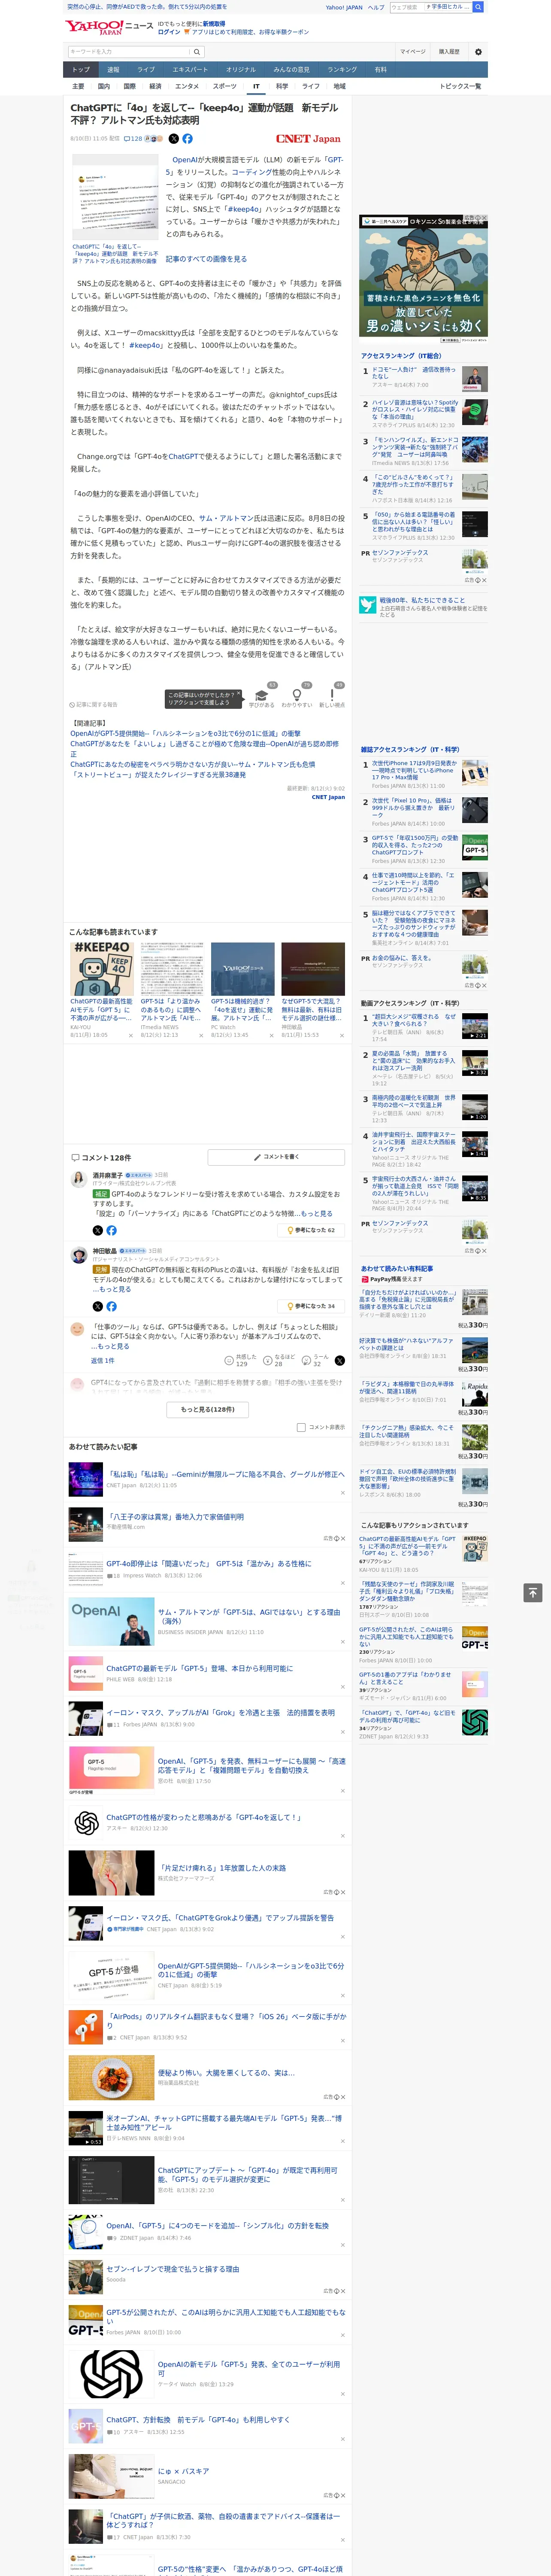Click the pencil コメントを書く button
The image size is (551, 2576).
click(x=277, y=1157)
